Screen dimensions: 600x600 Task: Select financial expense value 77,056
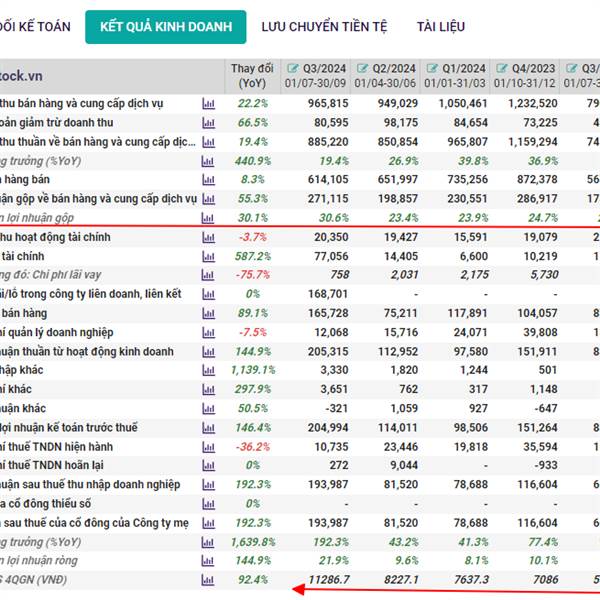coord(331,256)
